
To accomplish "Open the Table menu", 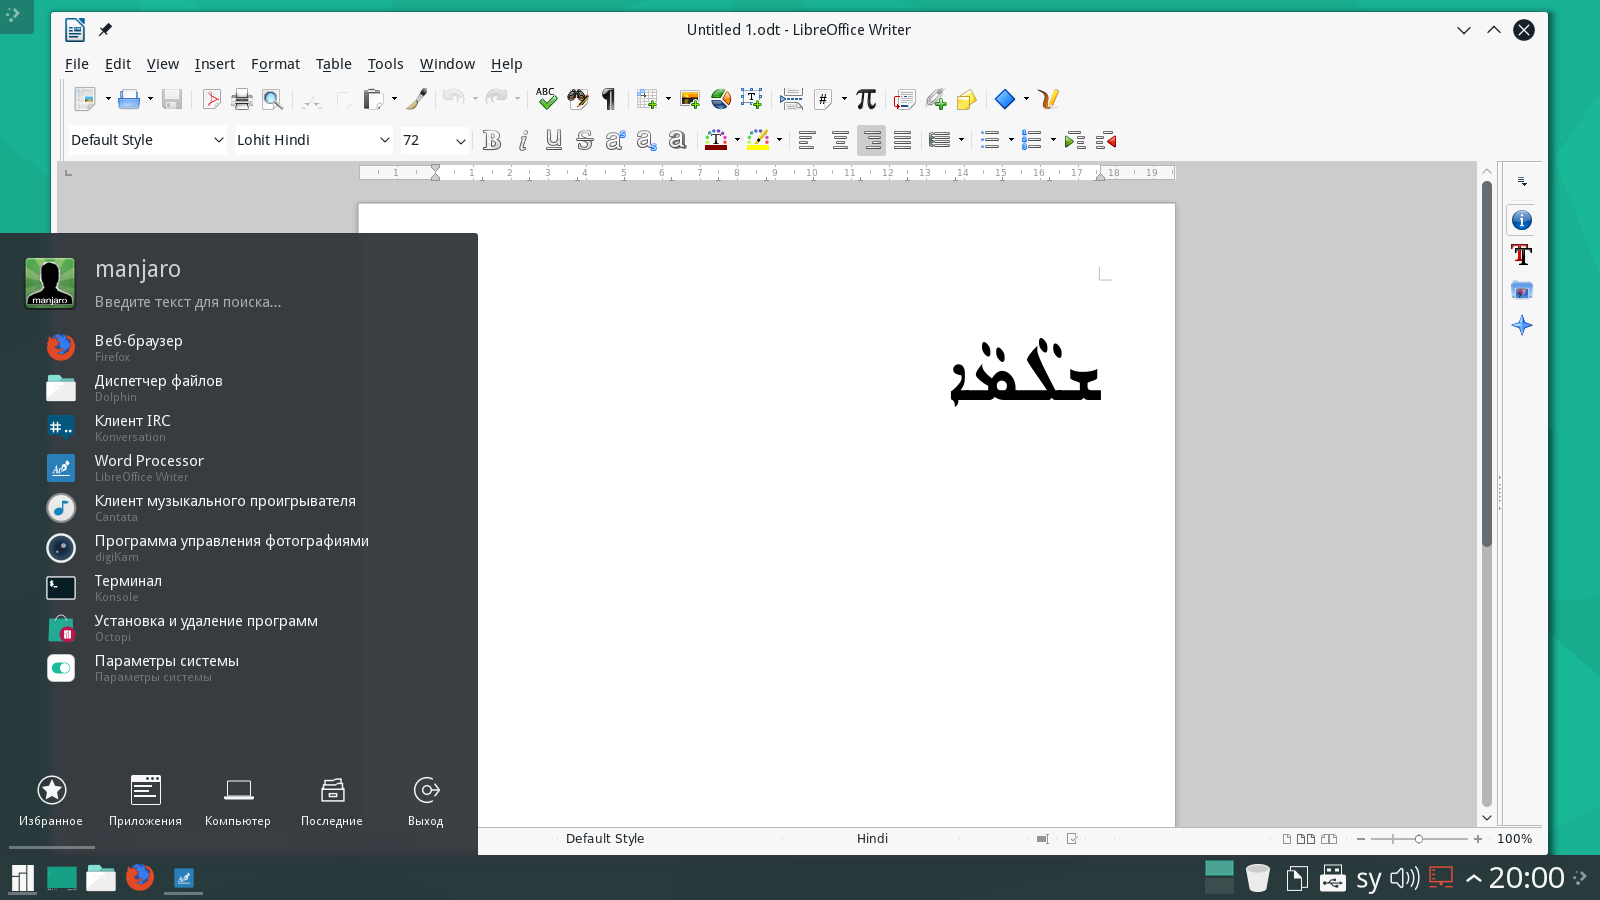I will point(333,64).
